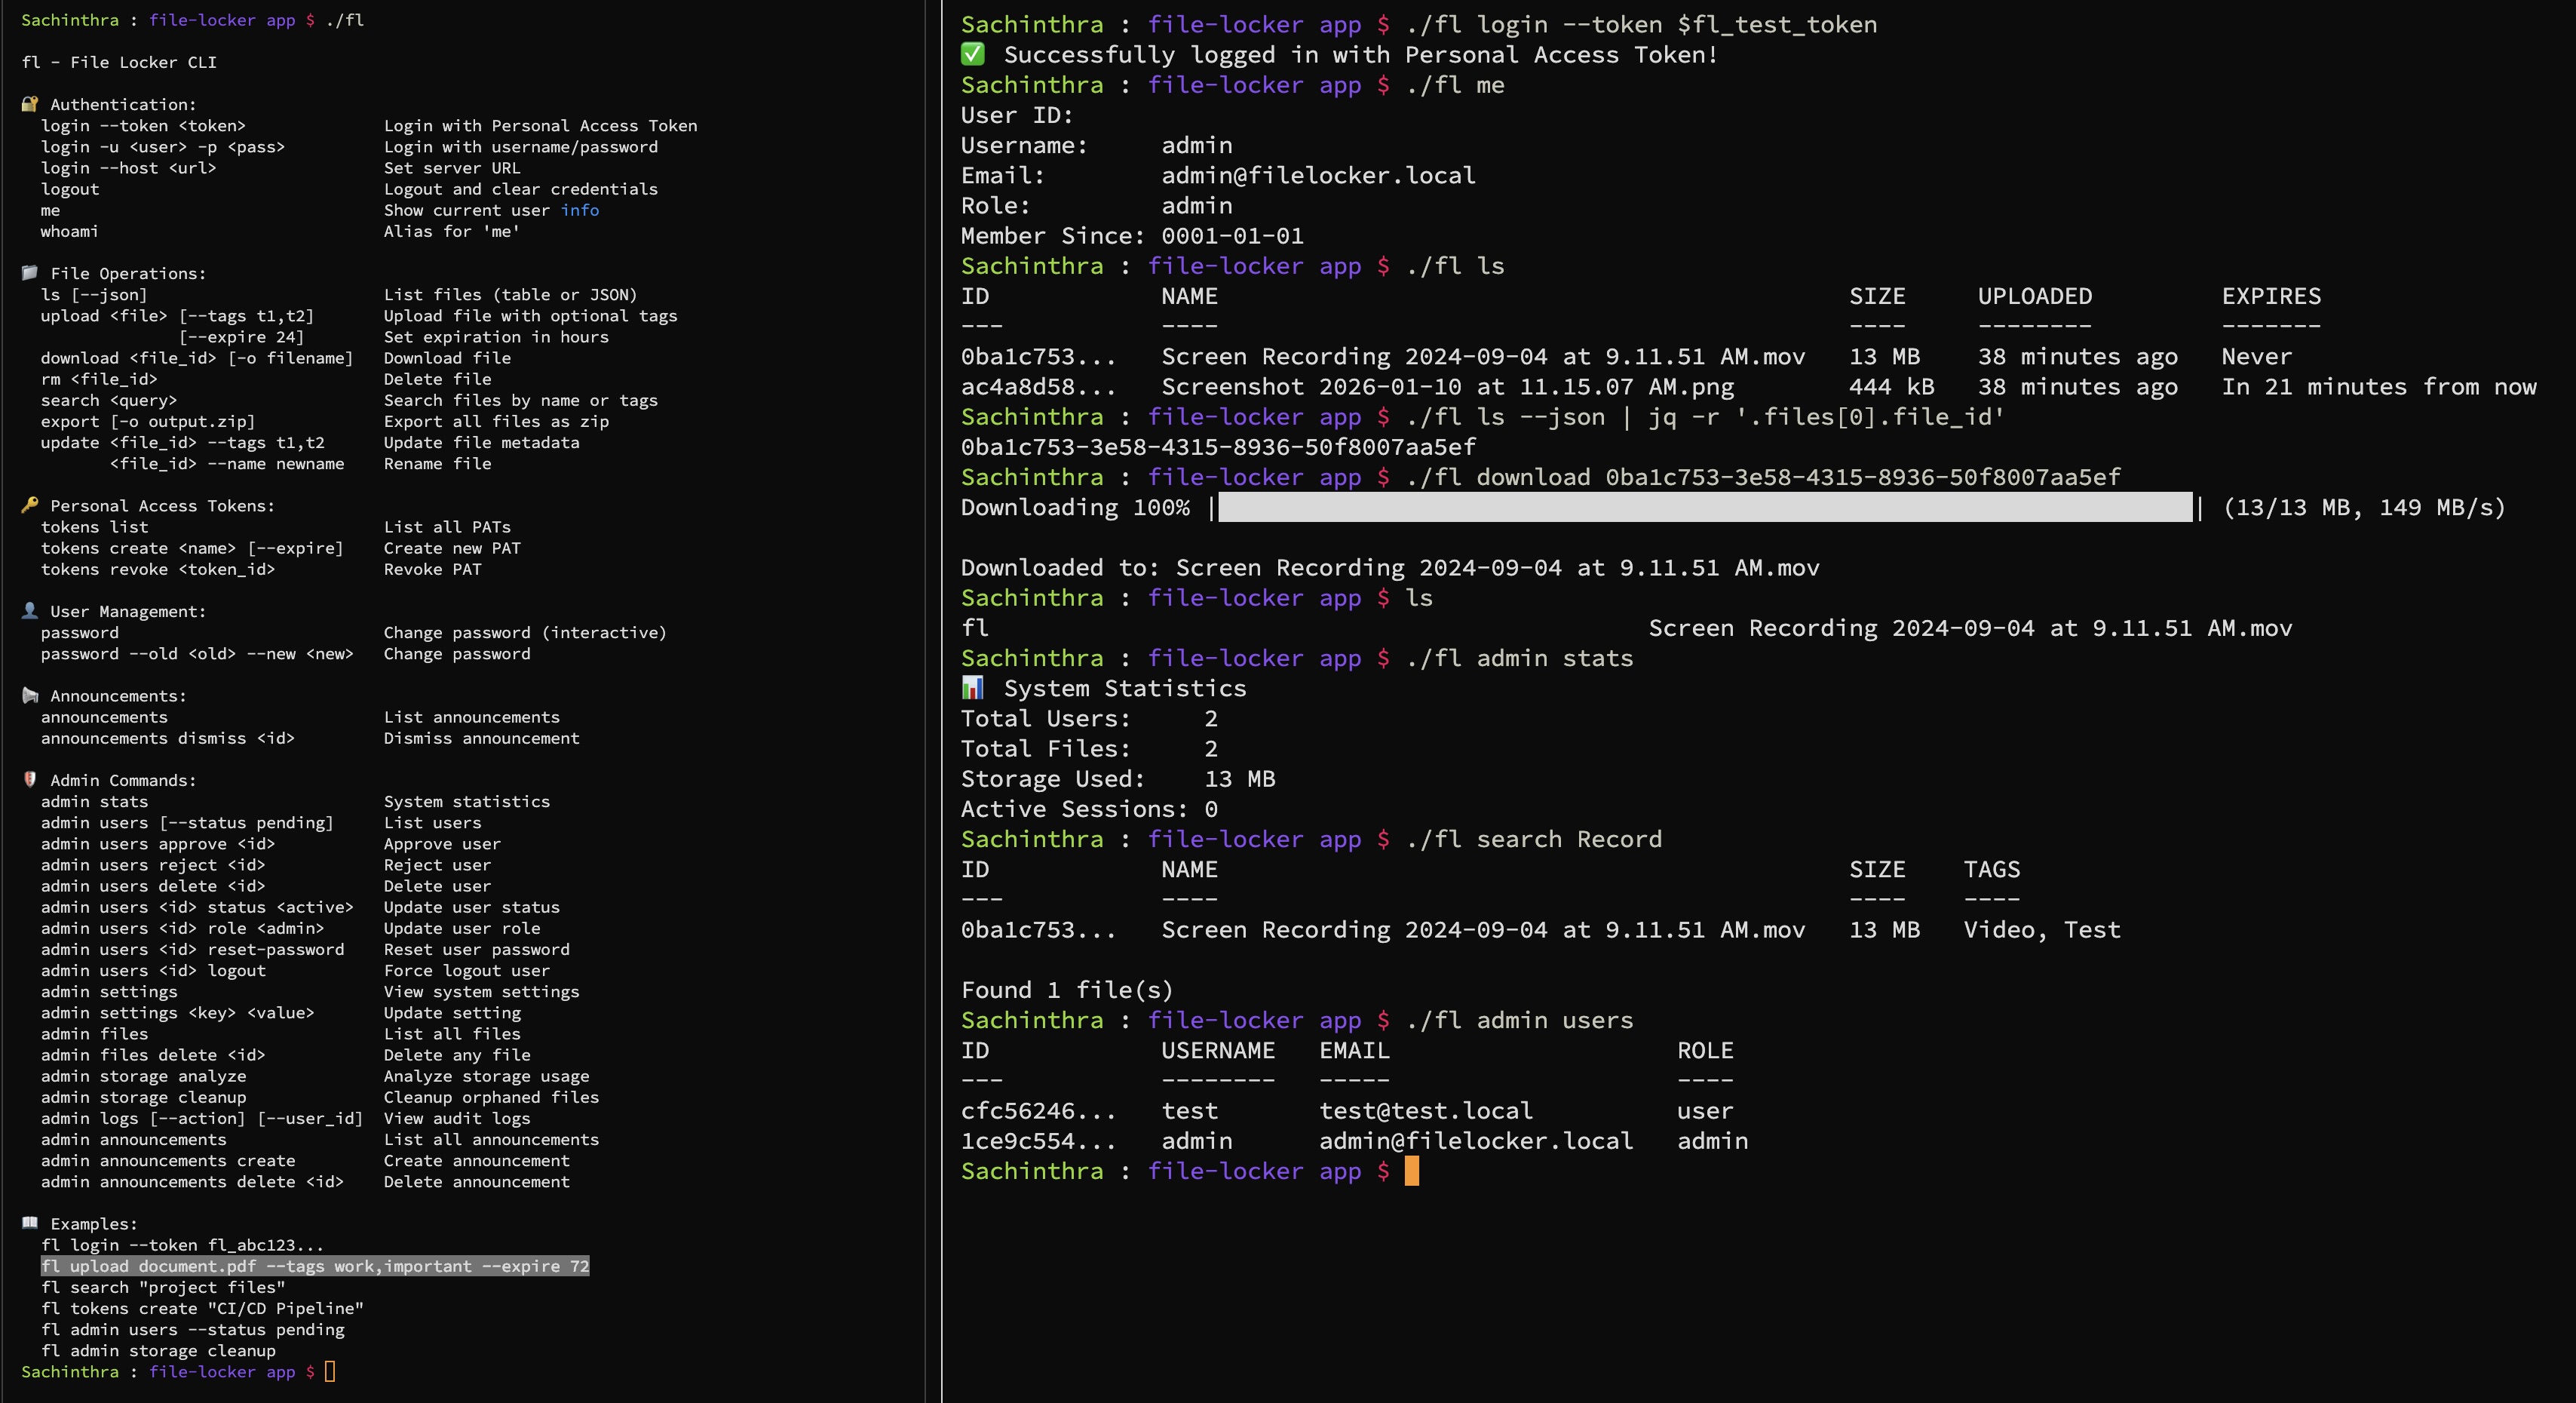
Task: Click './fl admin stats' command in right terminal
Action: (1519, 658)
